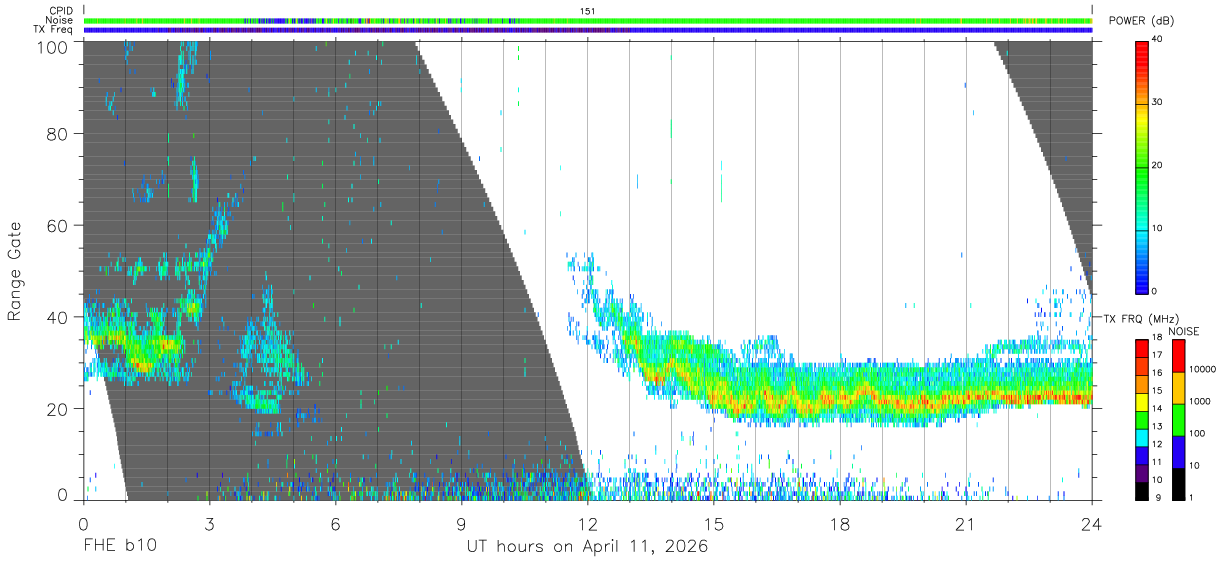Click the 'CPID' row label
Viewport: 1228px width, 567px height.
[x=62, y=11]
